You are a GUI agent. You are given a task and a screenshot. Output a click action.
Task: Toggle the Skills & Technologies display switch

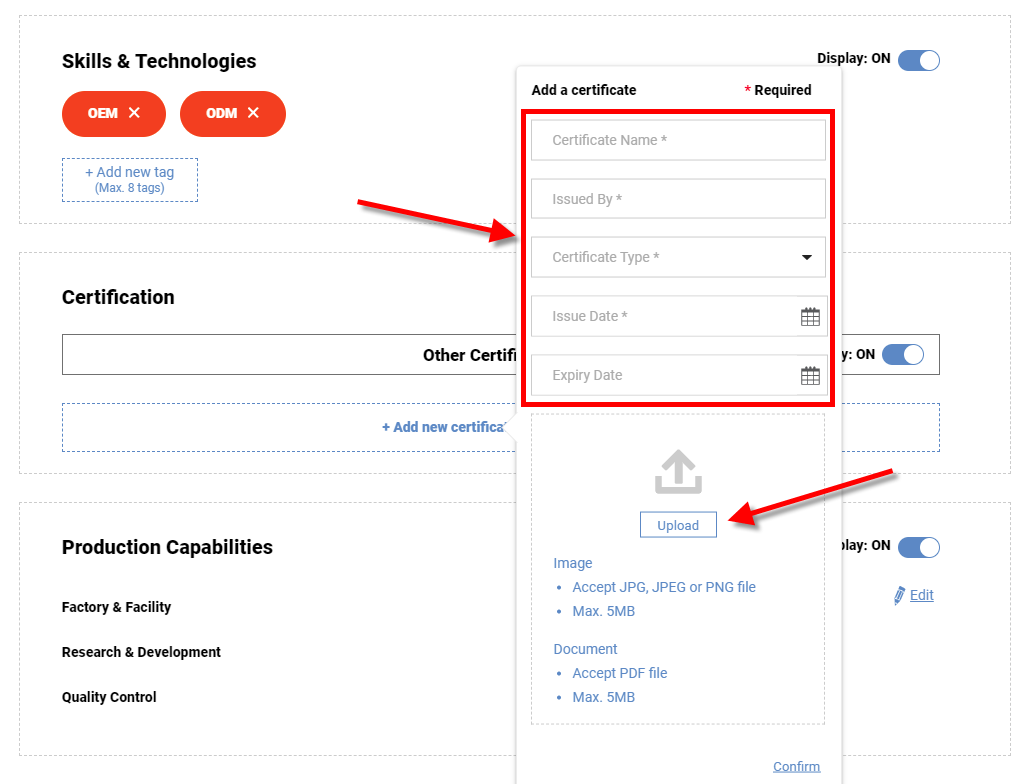pyautogui.click(x=919, y=61)
